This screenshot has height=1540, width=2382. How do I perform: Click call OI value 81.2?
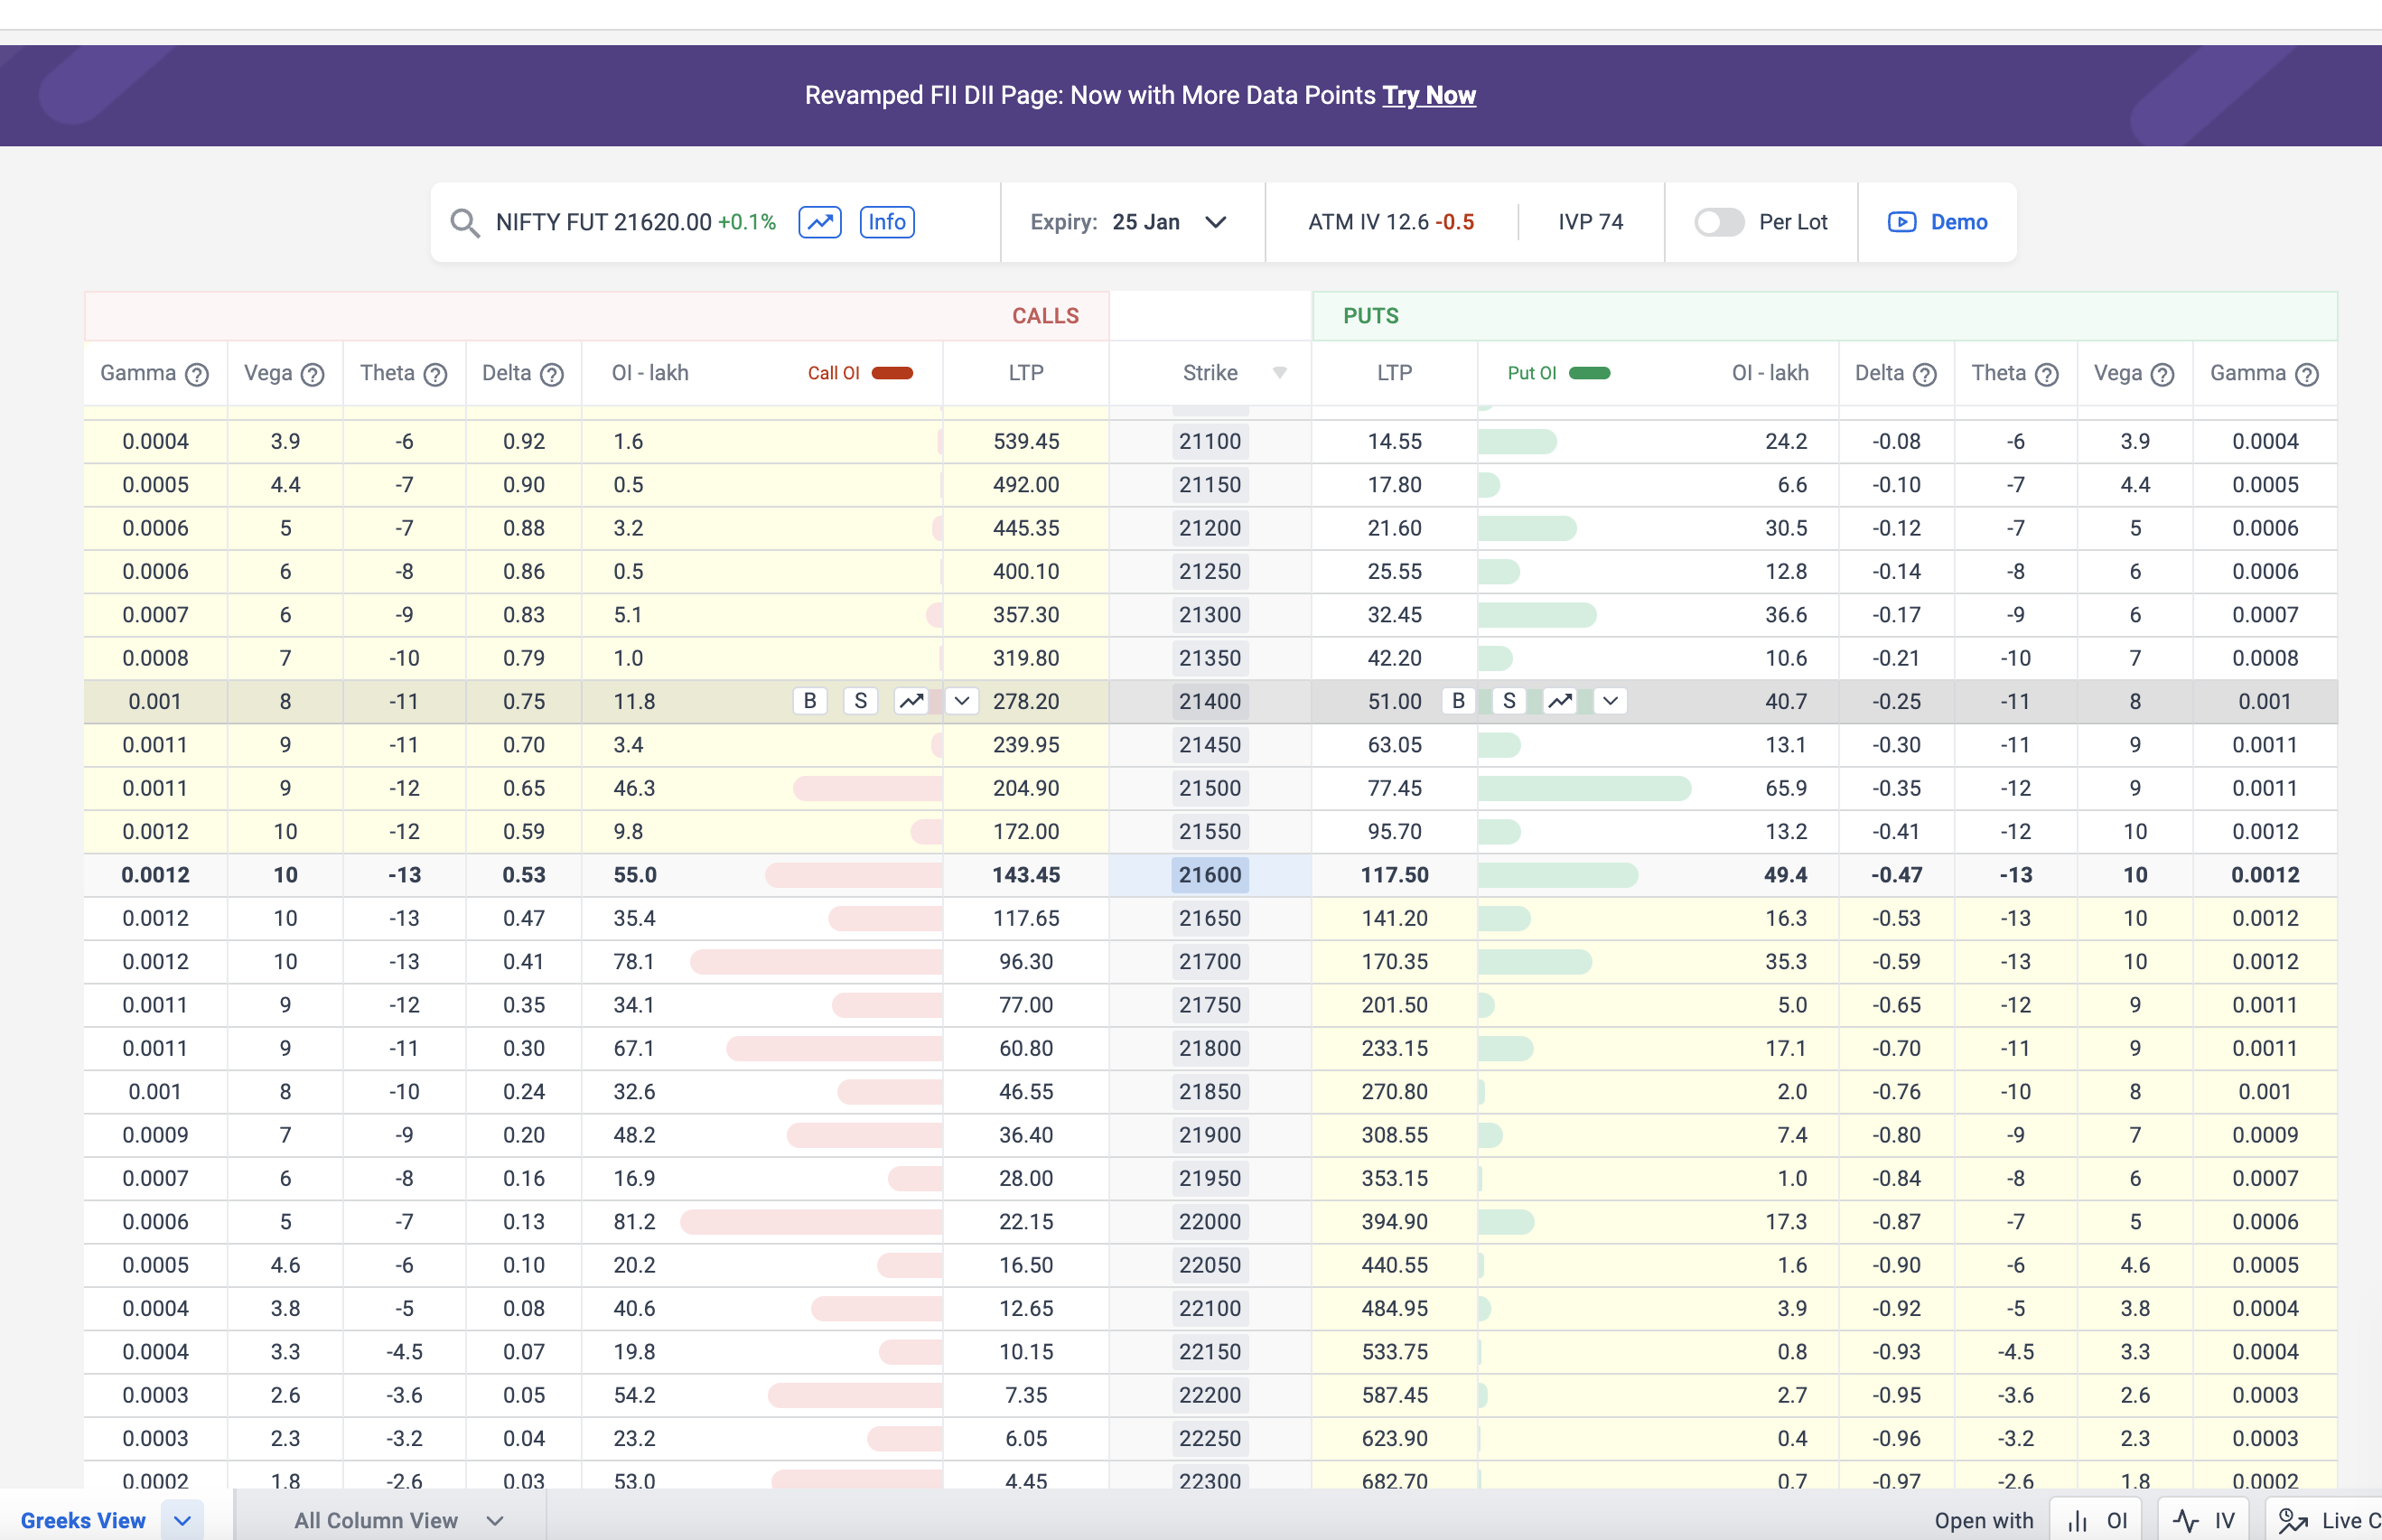point(635,1221)
